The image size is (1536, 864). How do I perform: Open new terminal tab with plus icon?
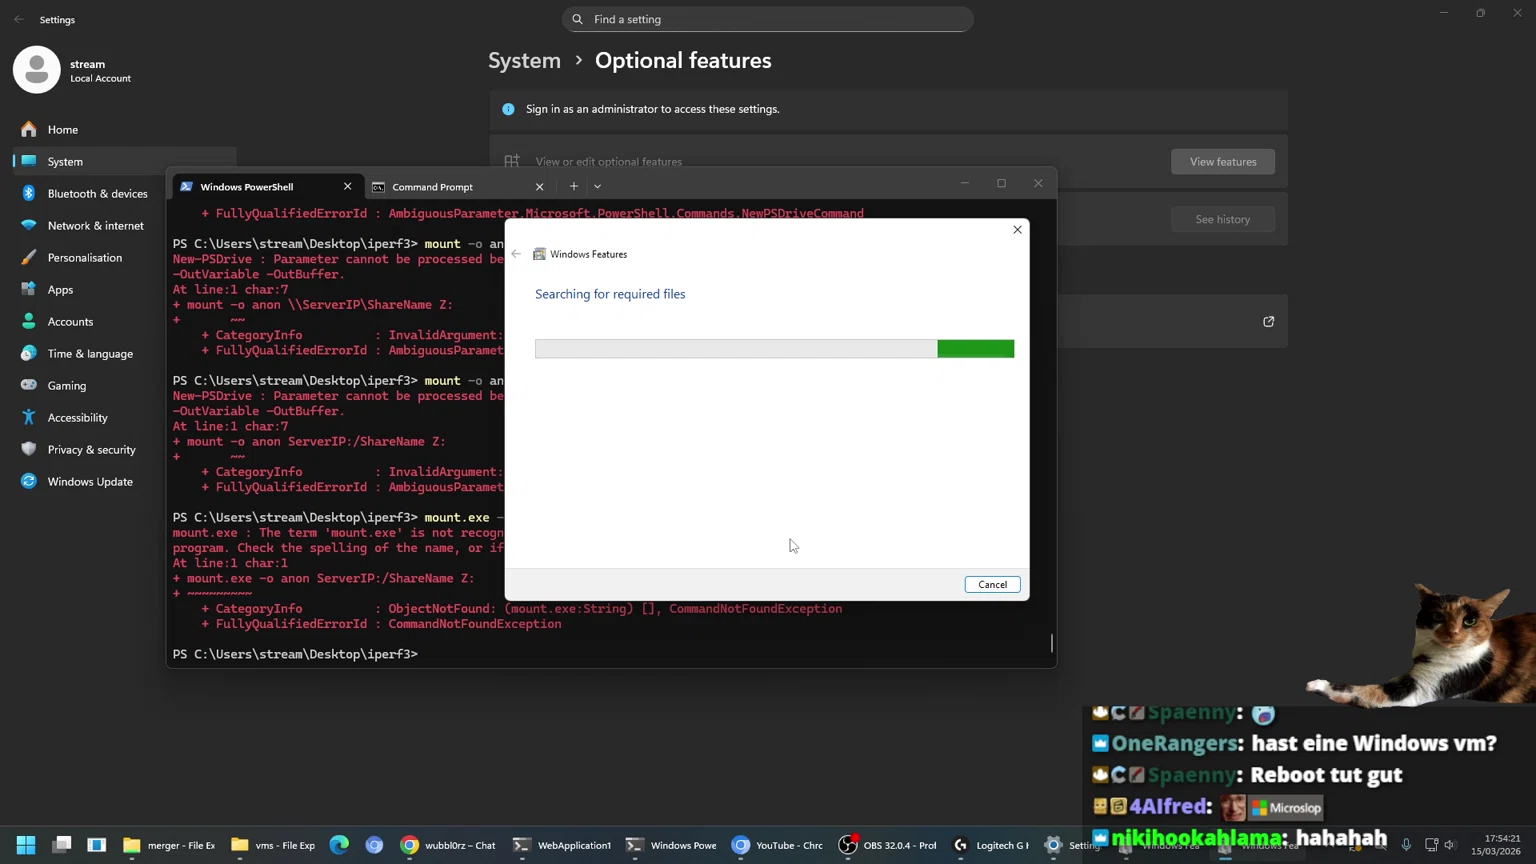[574, 186]
